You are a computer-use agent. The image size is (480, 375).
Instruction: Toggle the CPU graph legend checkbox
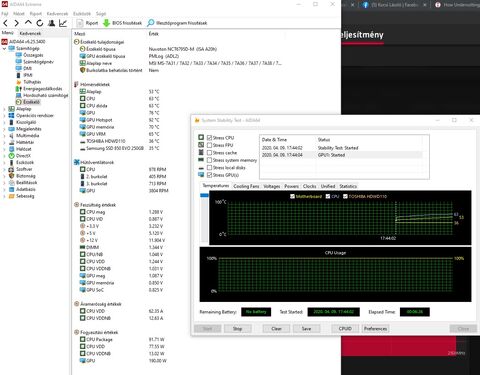(328, 196)
